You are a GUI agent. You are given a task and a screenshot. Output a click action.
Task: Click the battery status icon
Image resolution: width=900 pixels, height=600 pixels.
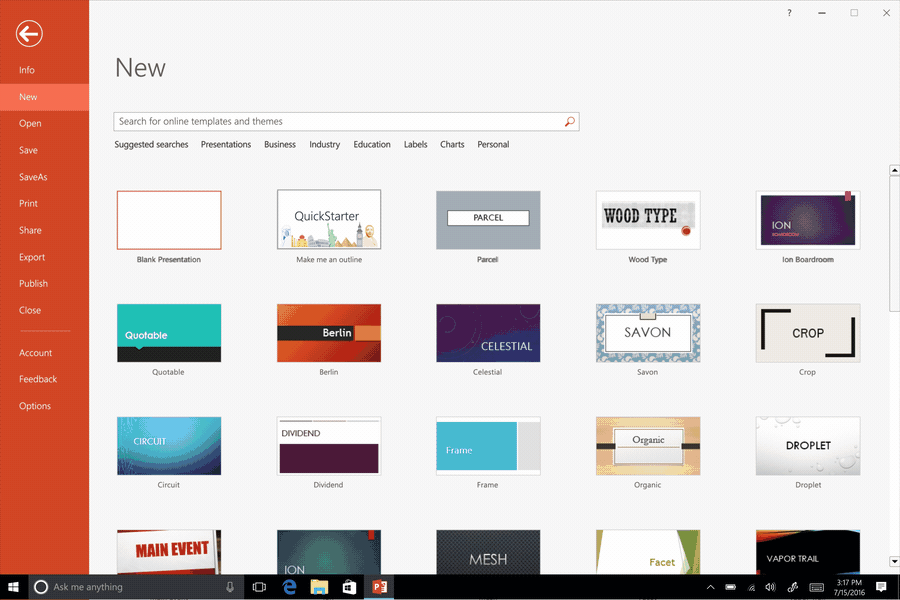click(731, 587)
